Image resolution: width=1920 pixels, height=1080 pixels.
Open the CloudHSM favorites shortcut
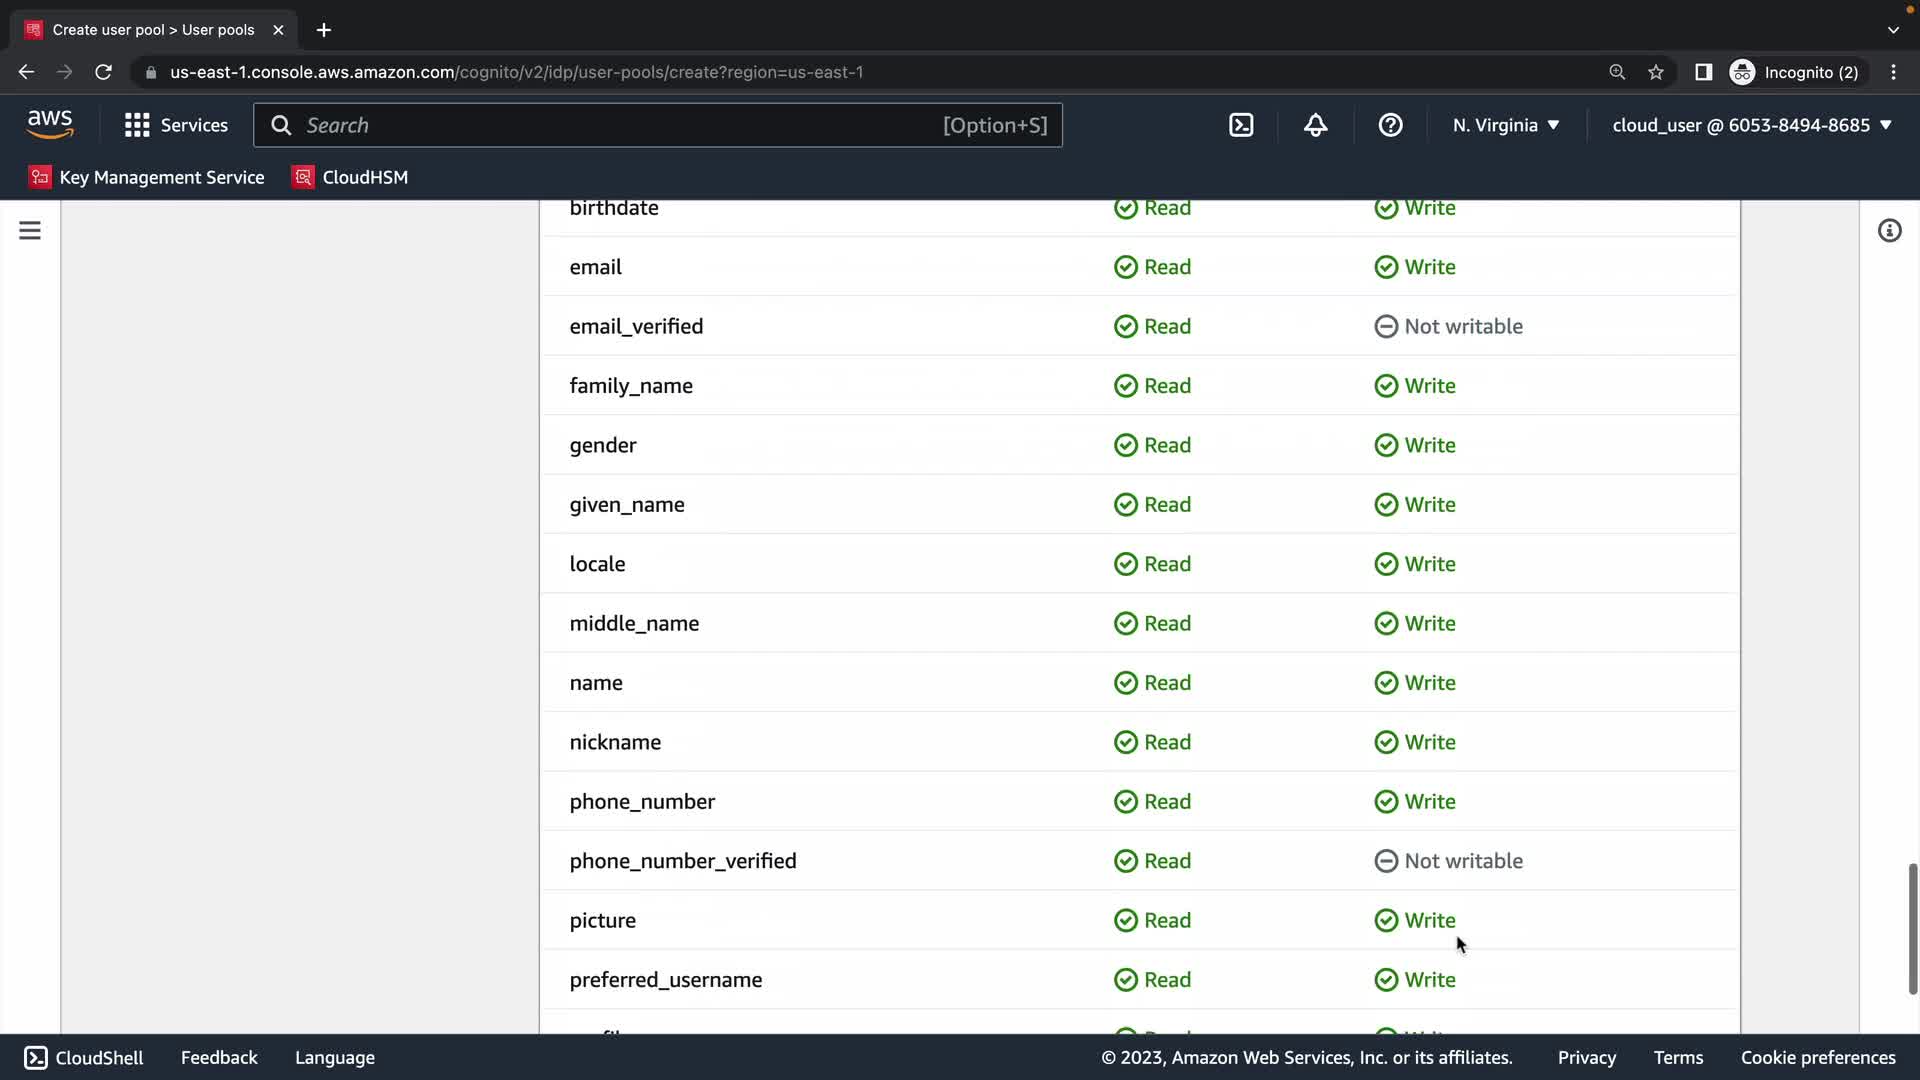click(x=350, y=177)
